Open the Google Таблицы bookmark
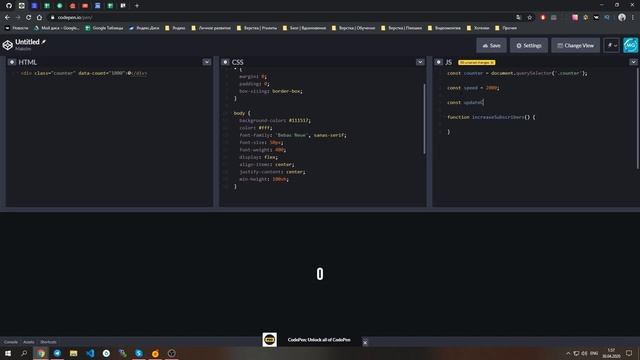The height and width of the screenshot is (360, 640). pos(104,28)
